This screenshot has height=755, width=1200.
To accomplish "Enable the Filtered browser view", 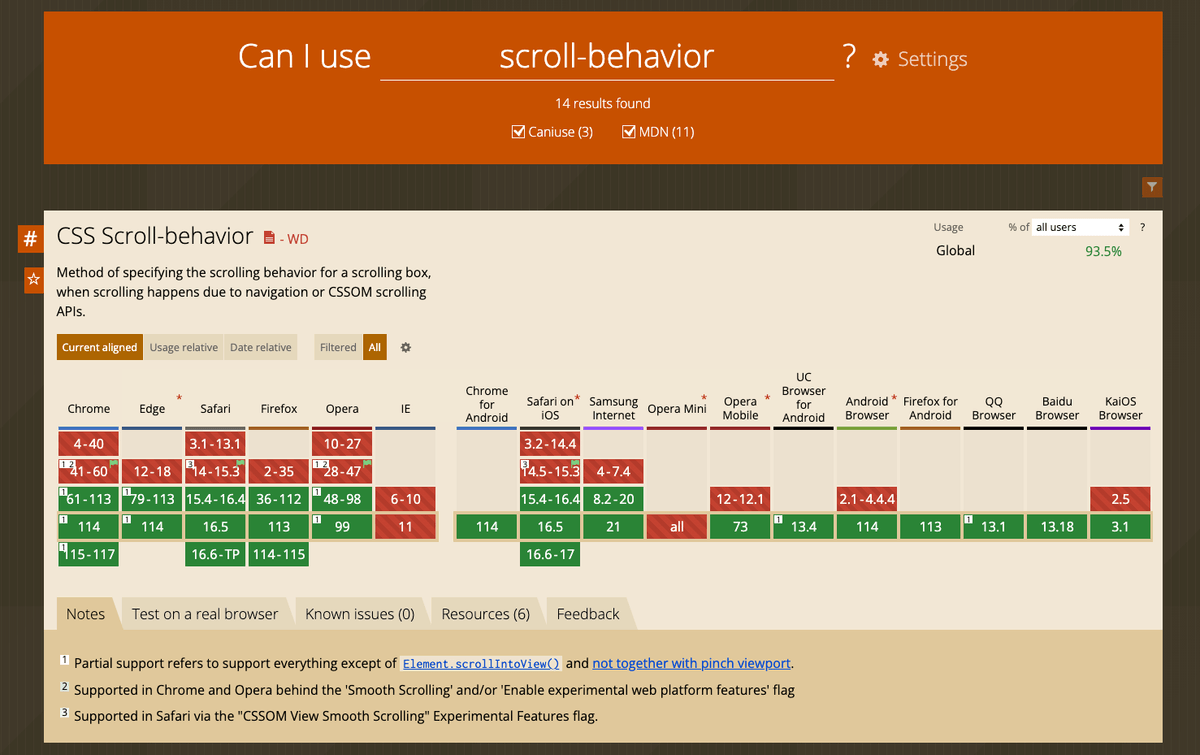I will (337, 346).
